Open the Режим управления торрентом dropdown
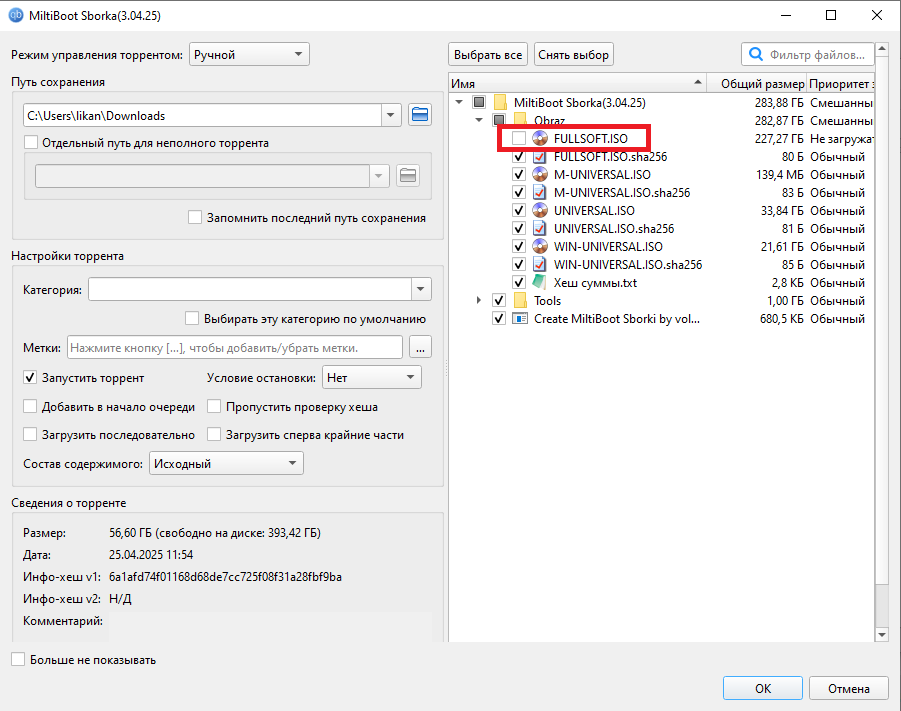 point(249,54)
